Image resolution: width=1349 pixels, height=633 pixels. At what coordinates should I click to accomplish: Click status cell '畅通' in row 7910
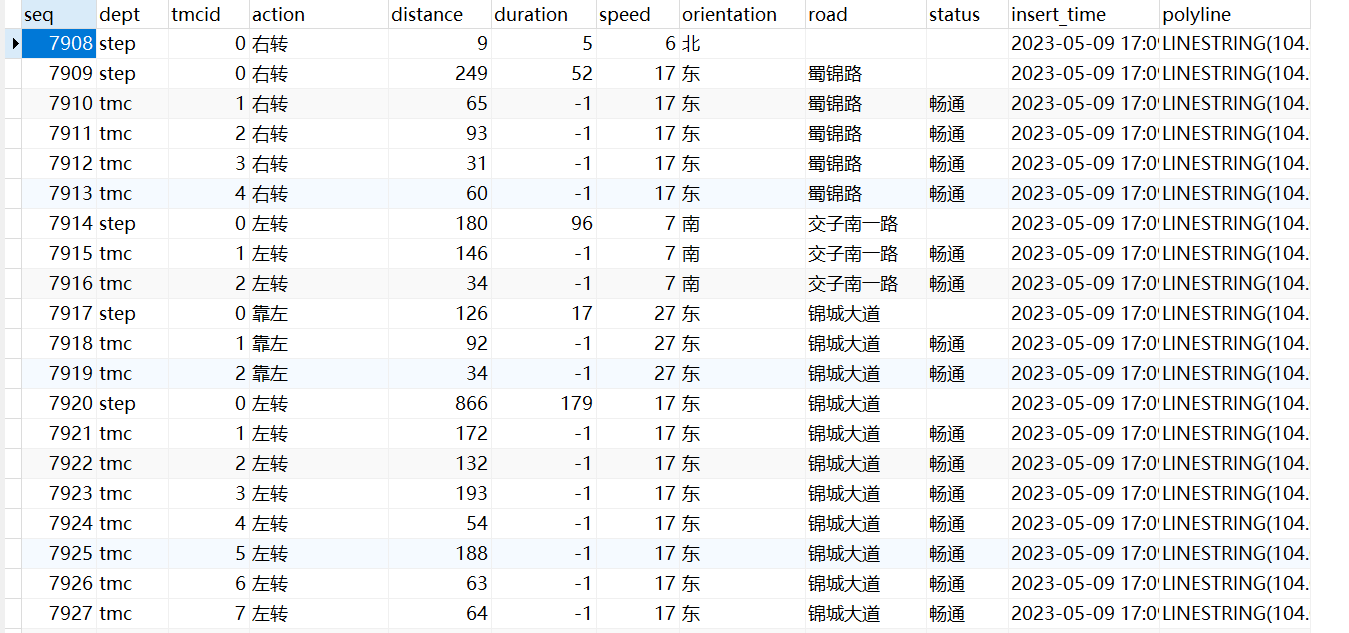[967, 104]
